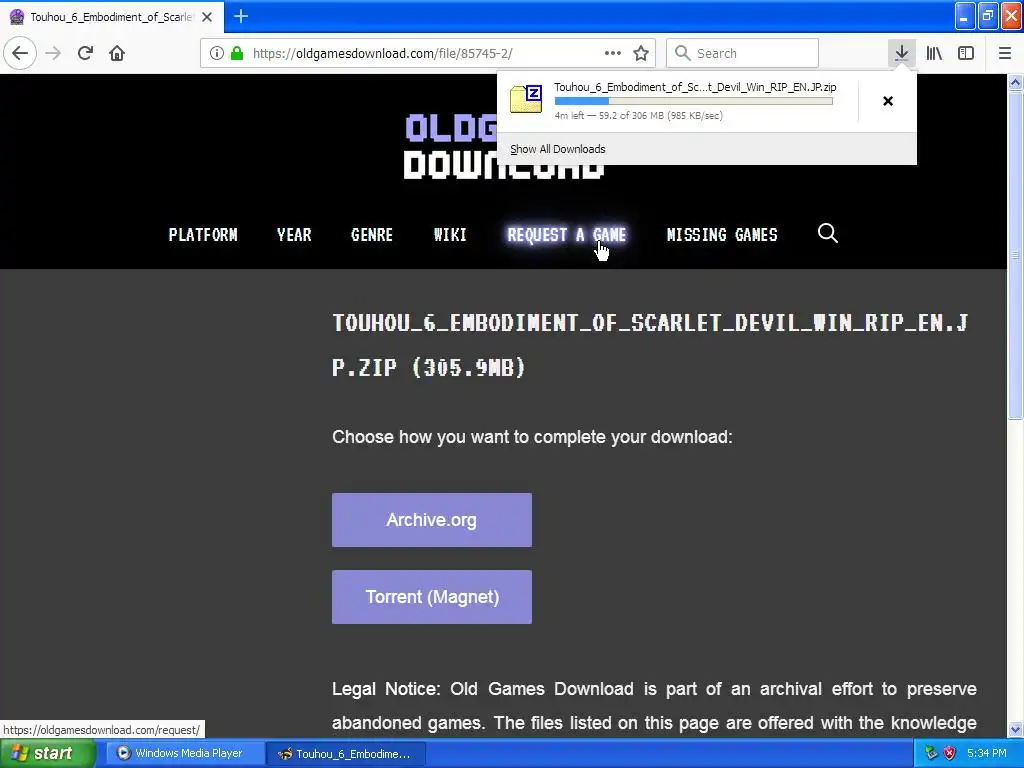Viewport: 1024px width, 768px height.
Task: Open the Windows start menu
Action: point(48,753)
